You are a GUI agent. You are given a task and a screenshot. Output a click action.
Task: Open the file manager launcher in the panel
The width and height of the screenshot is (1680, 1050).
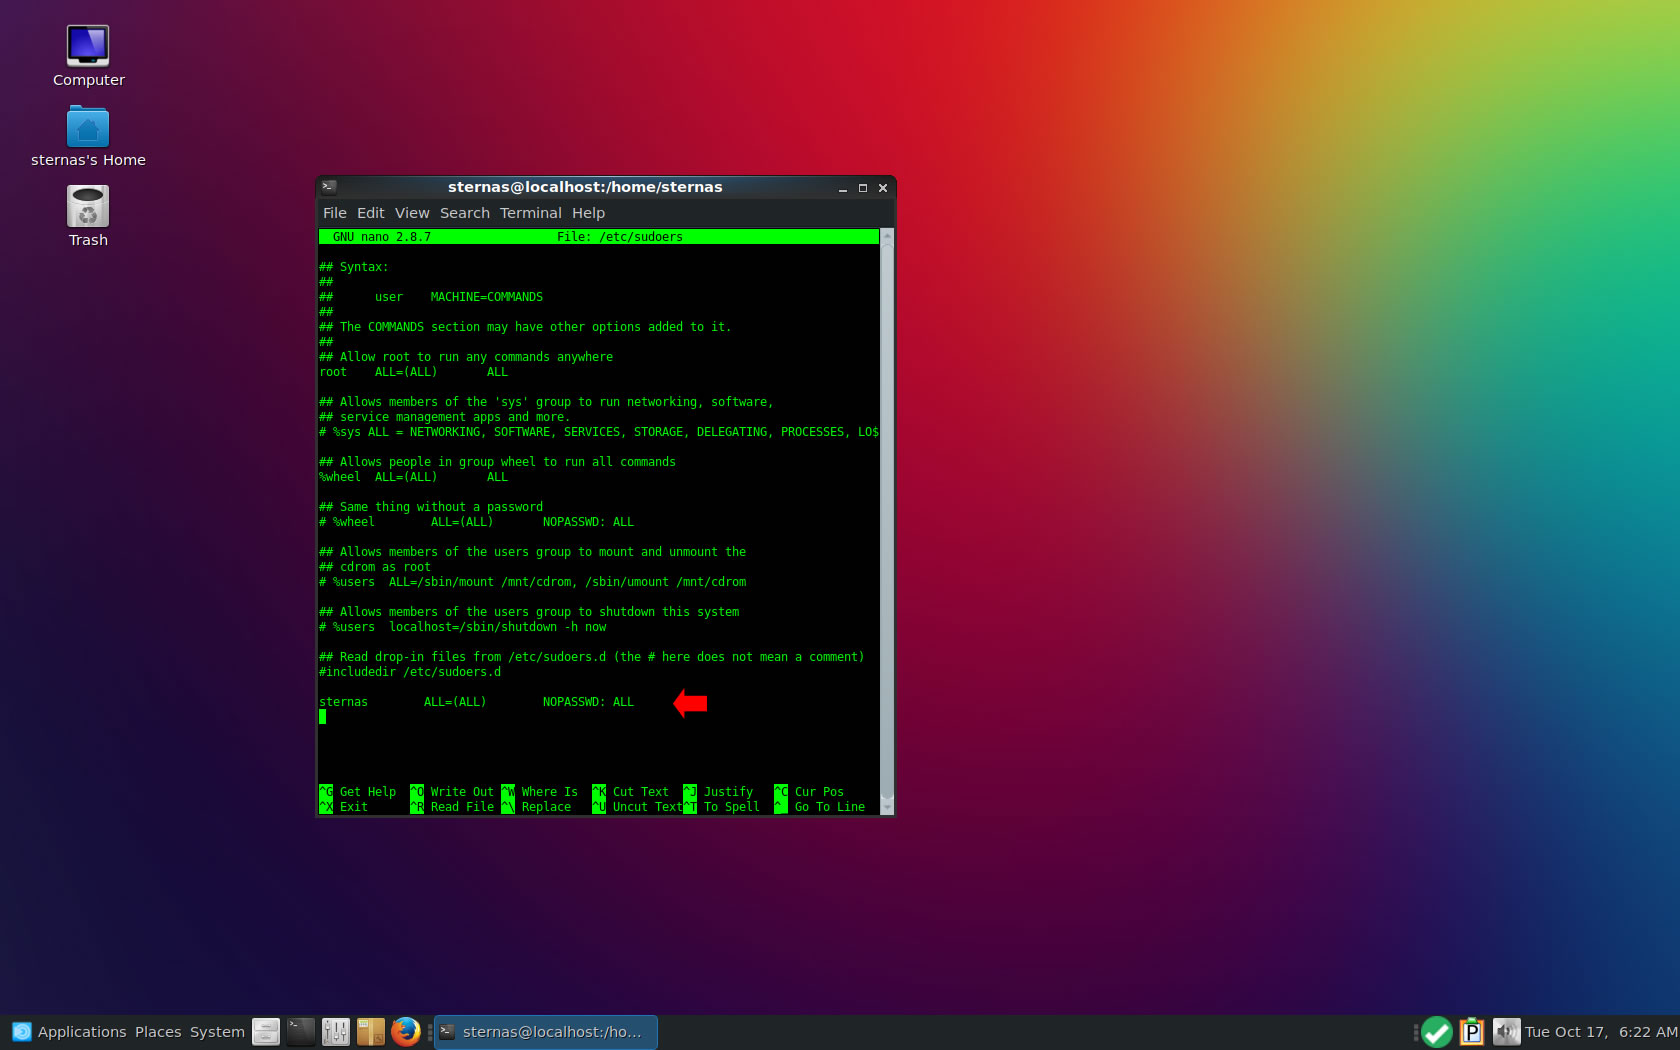(266, 1032)
